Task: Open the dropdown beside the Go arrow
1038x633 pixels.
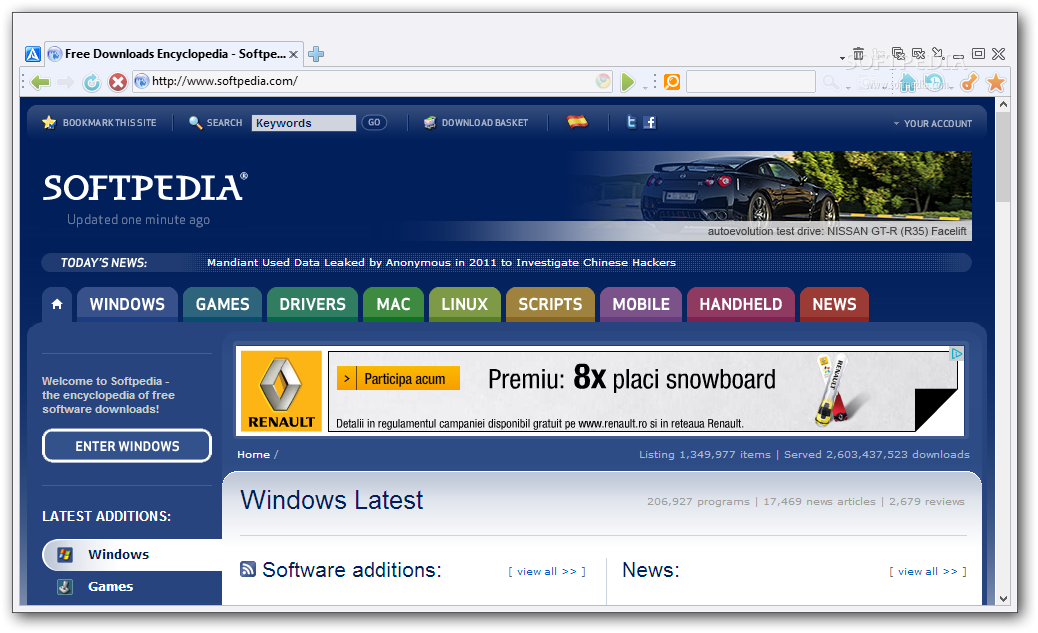Action: point(645,87)
